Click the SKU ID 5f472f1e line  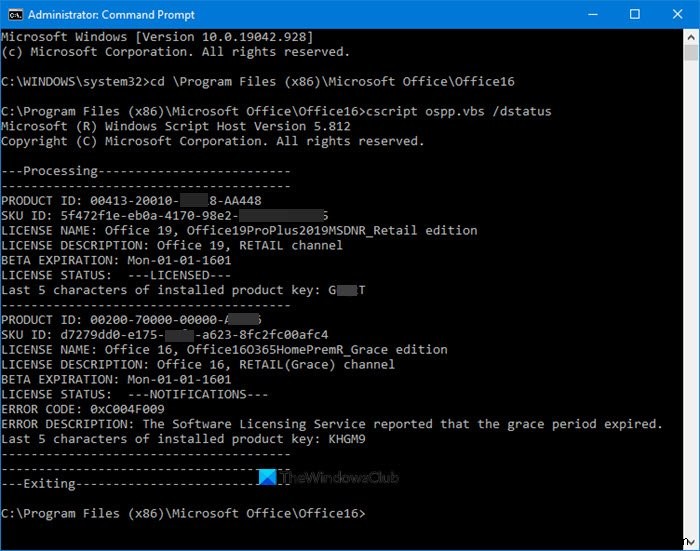click(x=164, y=216)
